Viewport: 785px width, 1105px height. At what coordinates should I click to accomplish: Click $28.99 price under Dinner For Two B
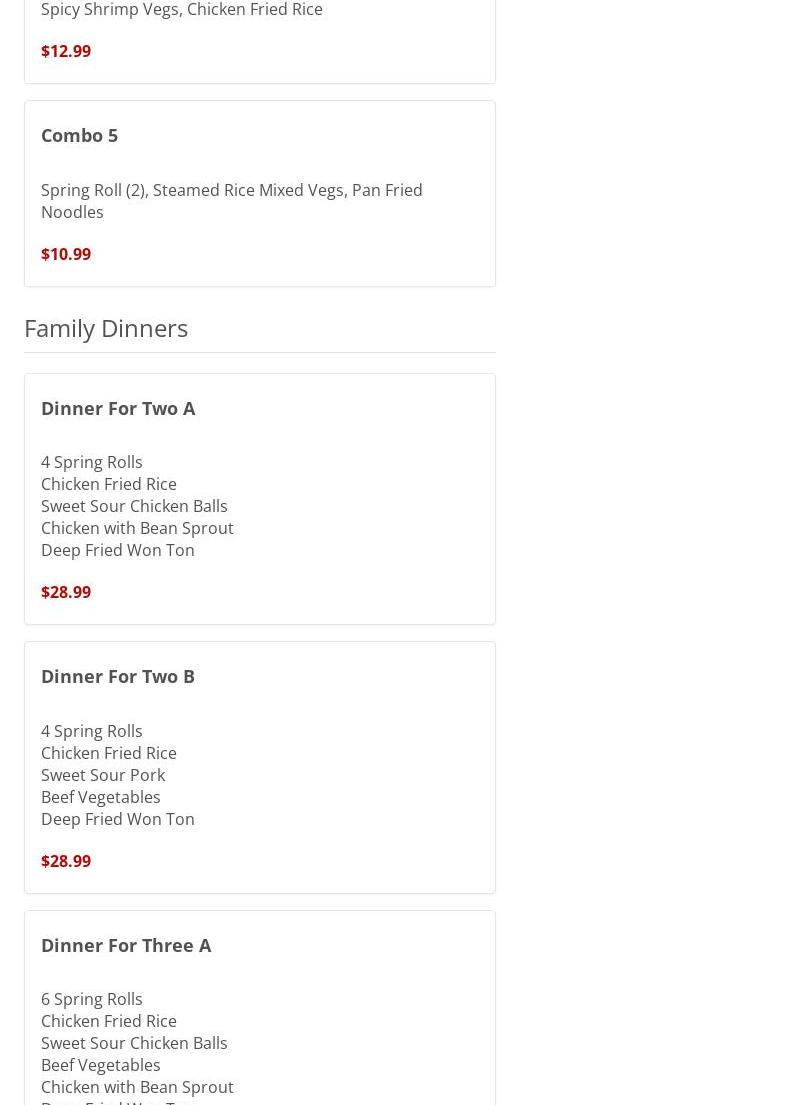66,861
